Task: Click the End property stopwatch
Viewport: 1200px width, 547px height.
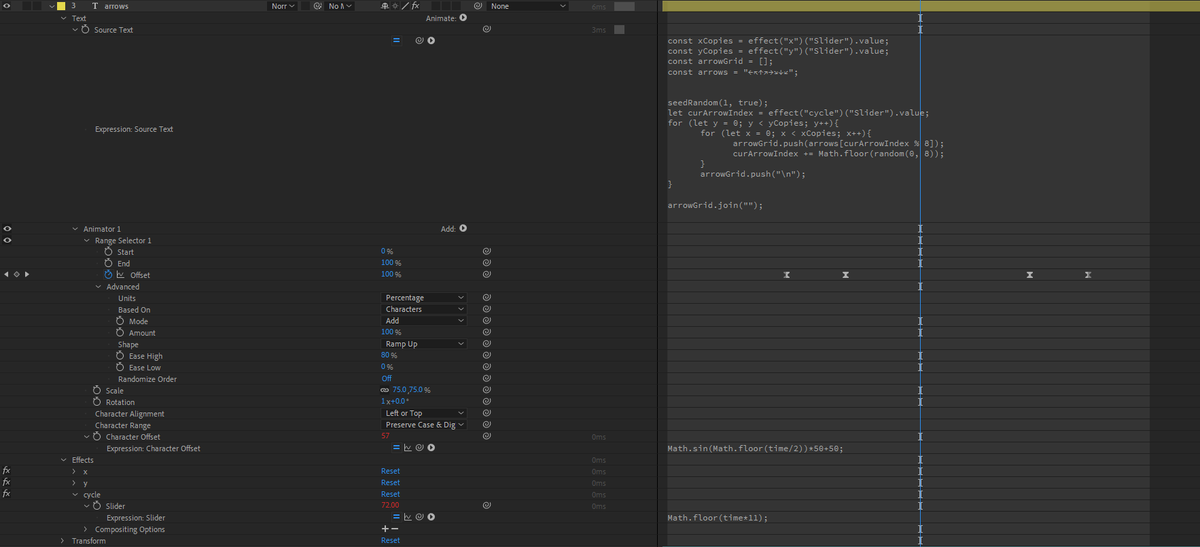Action: (x=109, y=263)
